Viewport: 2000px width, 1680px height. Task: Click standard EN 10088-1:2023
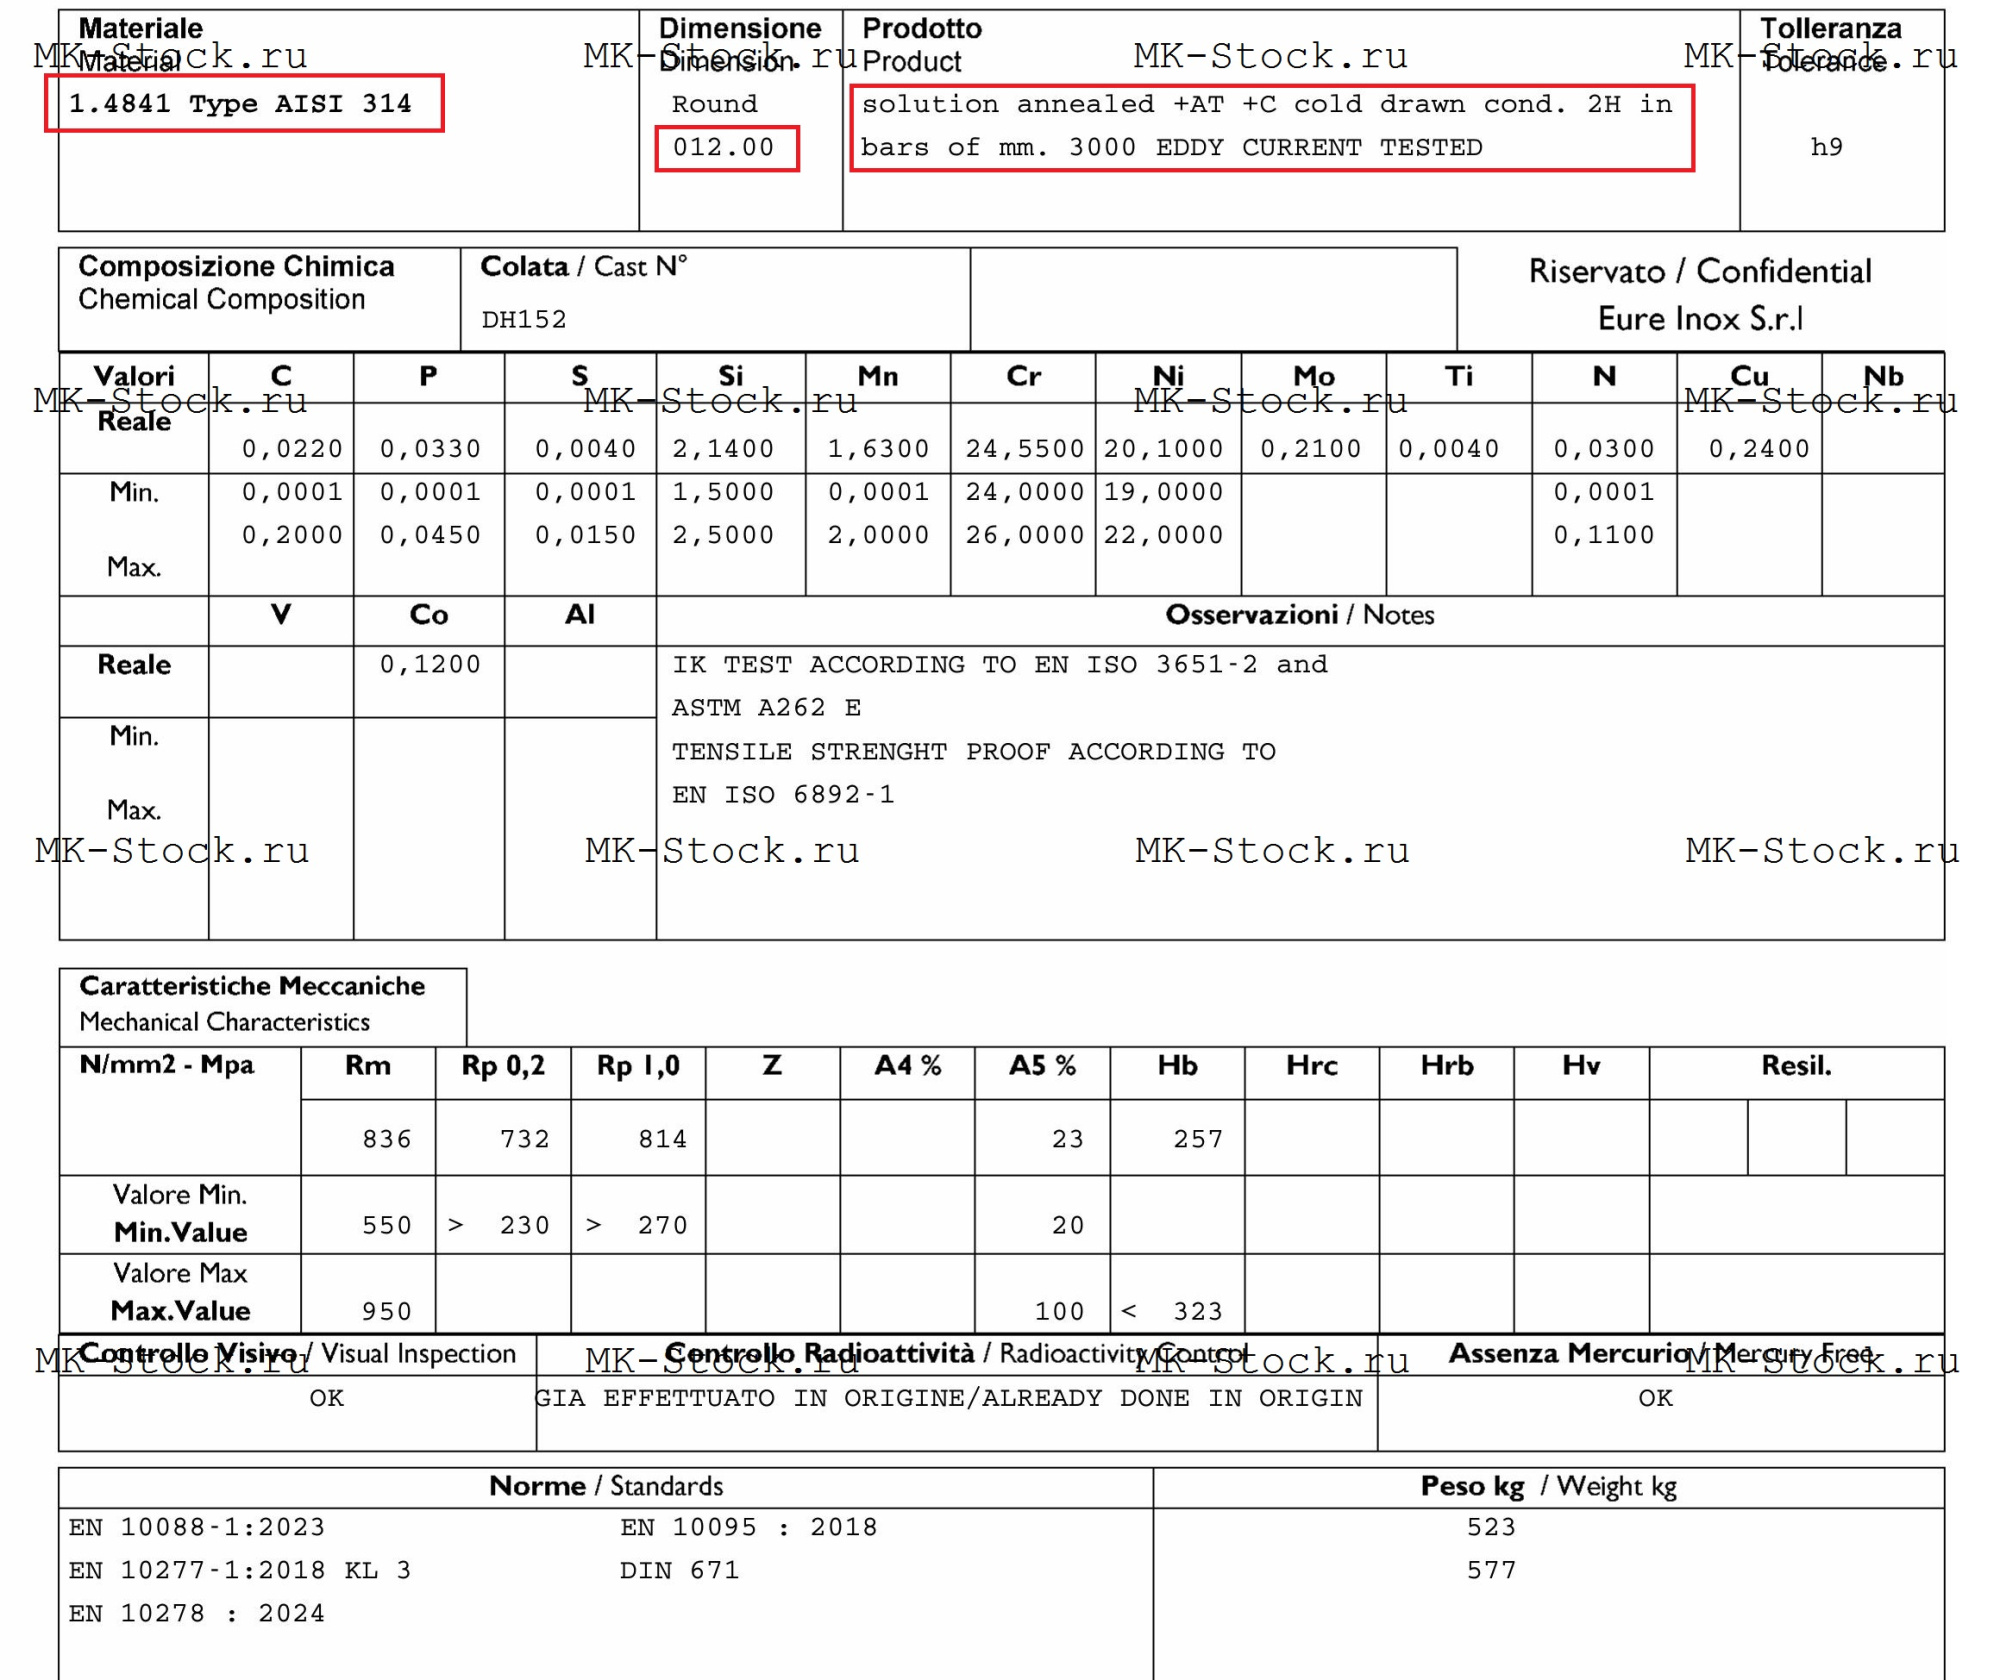coord(197,1527)
